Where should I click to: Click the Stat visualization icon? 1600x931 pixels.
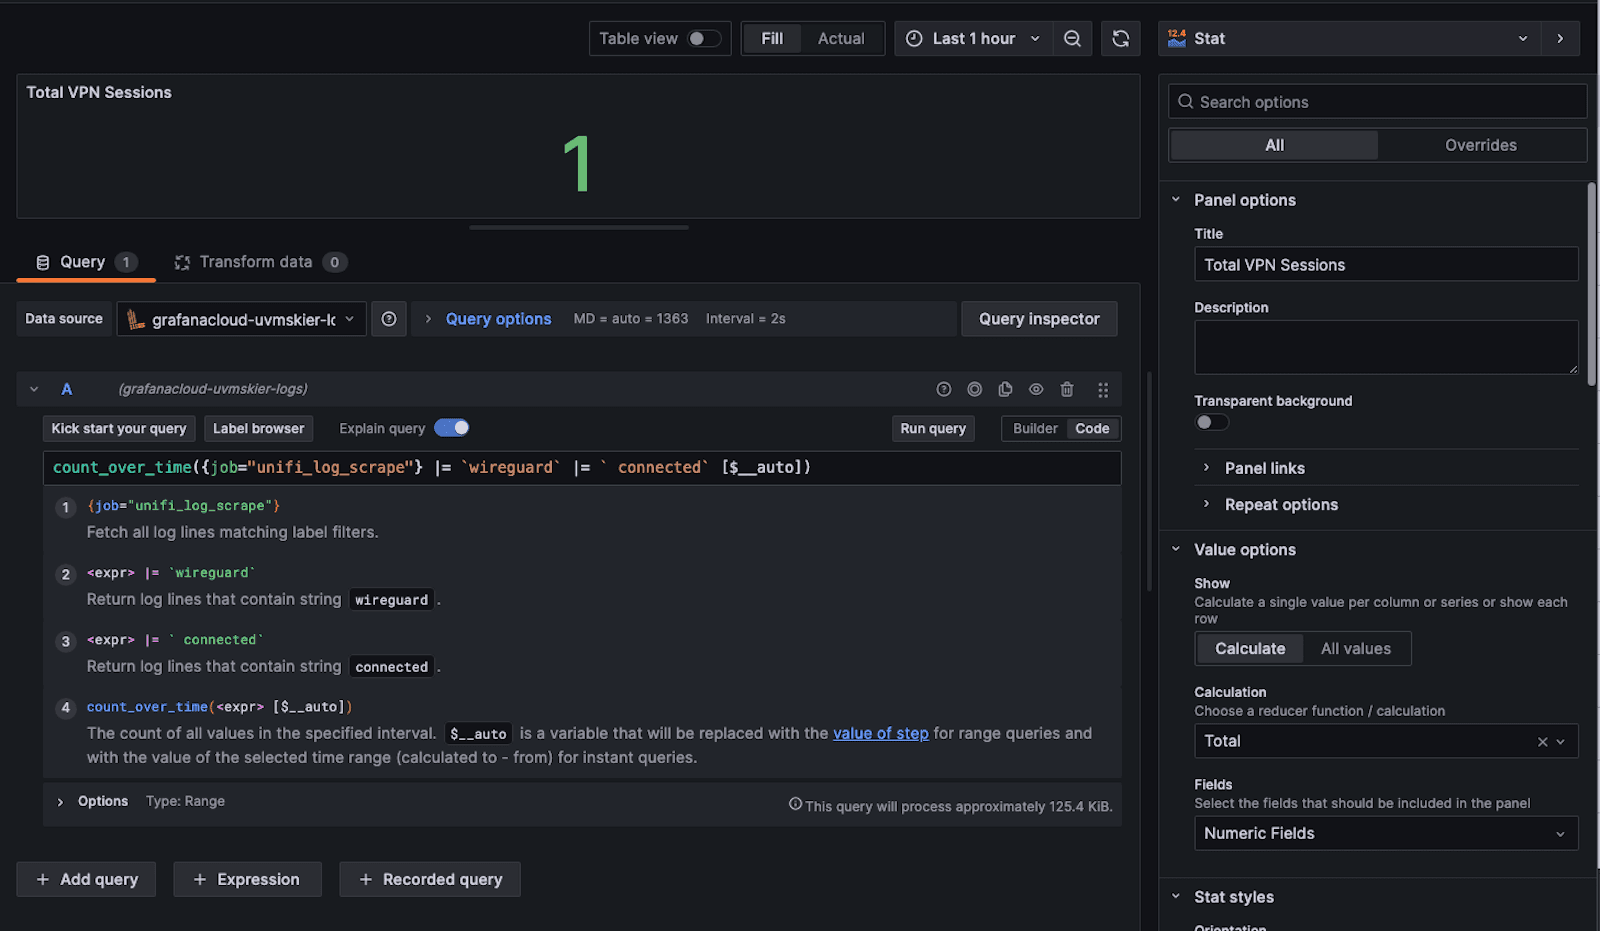(x=1177, y=38)
